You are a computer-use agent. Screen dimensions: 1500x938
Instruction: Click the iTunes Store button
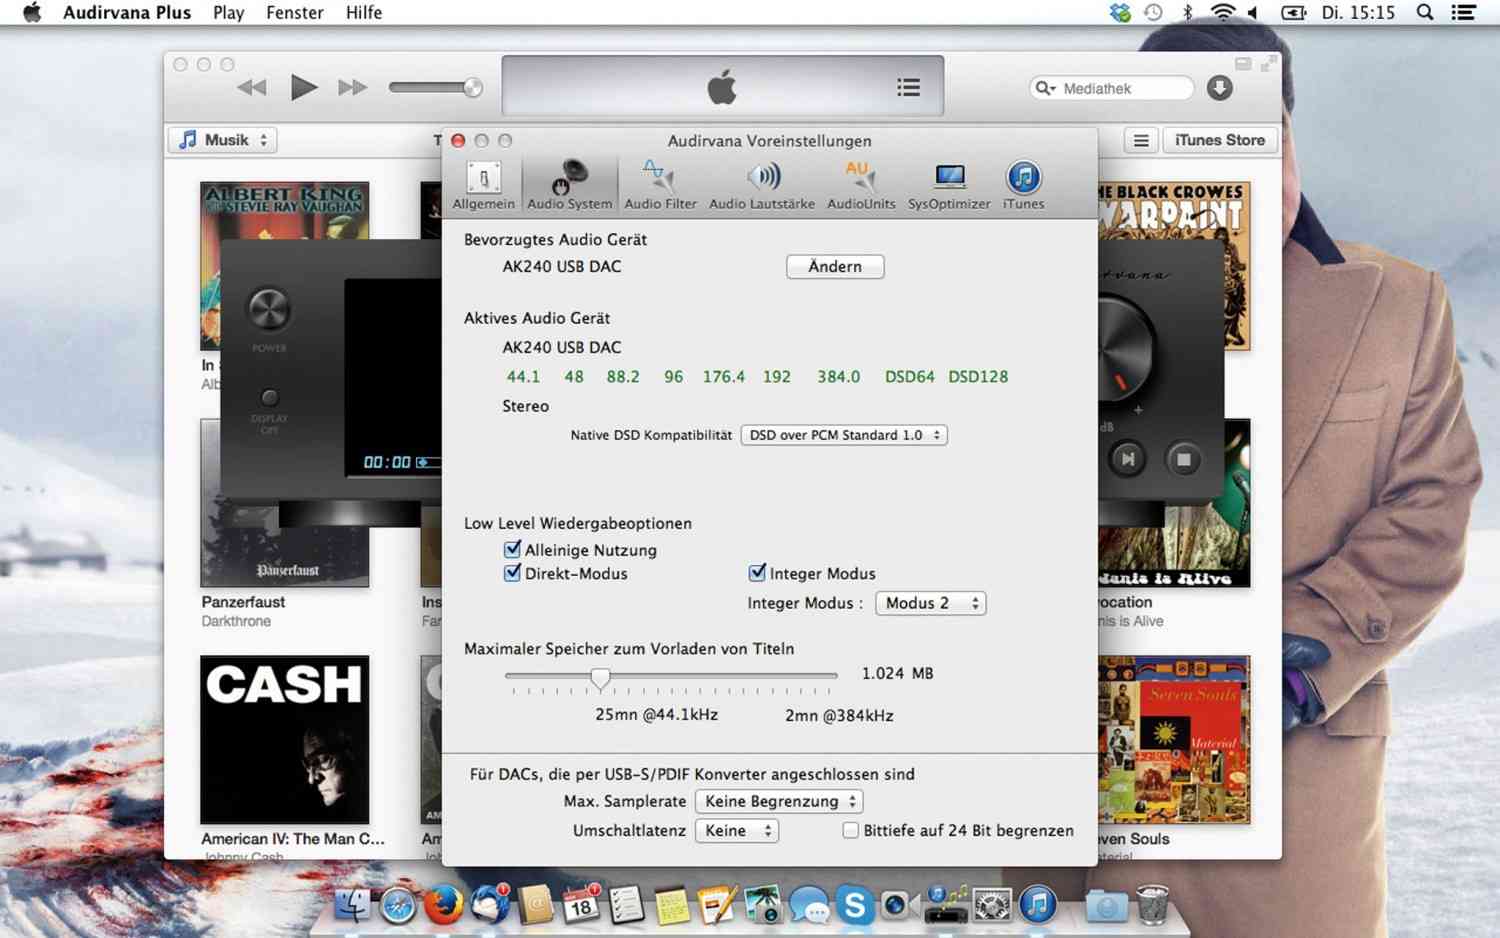click(1220, 140)
